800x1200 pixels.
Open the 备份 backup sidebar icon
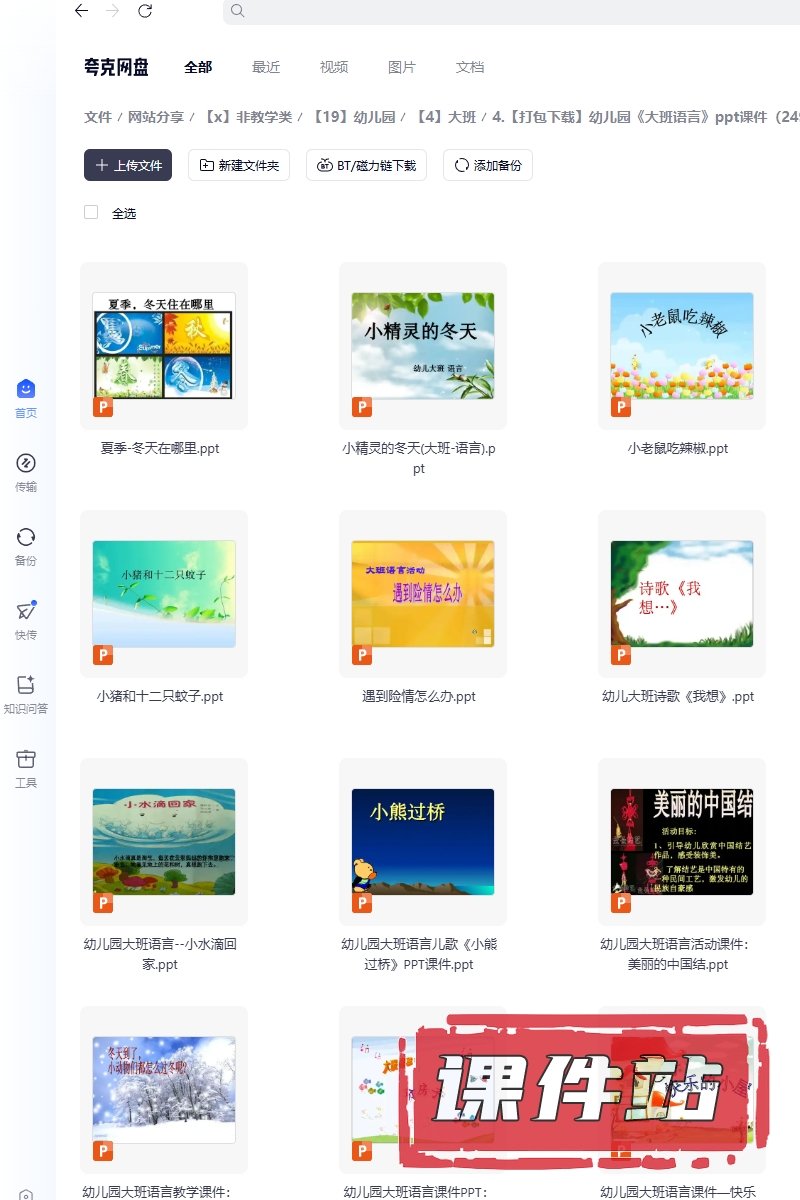(x=26, y=537)
